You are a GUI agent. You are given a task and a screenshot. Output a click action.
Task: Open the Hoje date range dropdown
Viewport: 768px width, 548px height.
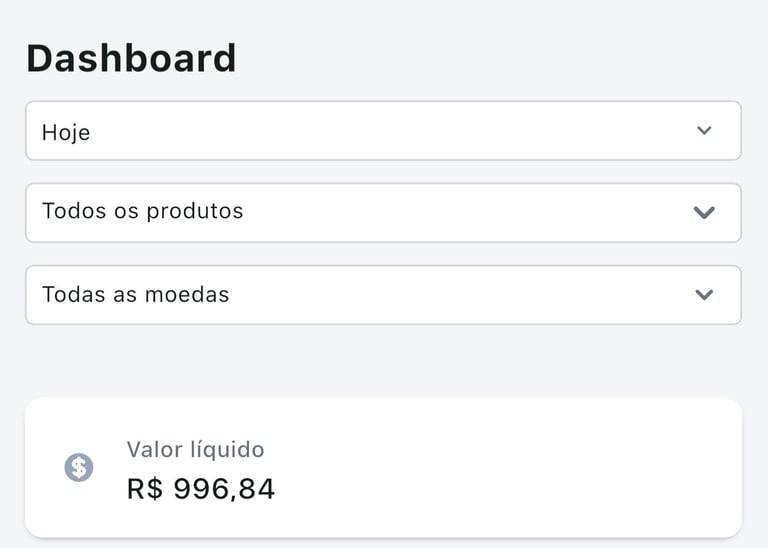[x=383, y=131]
